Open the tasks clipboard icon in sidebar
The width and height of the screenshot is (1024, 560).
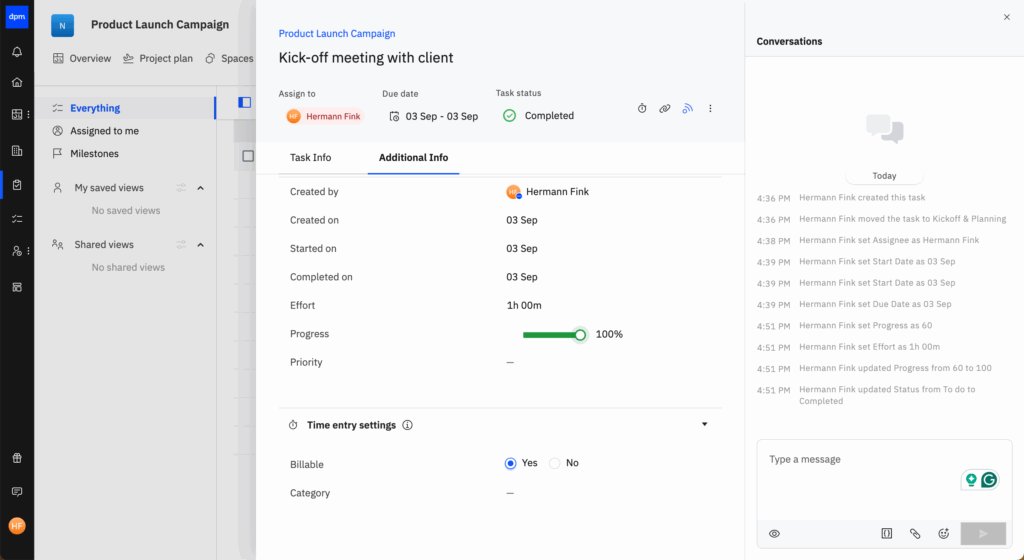point(17,185)
